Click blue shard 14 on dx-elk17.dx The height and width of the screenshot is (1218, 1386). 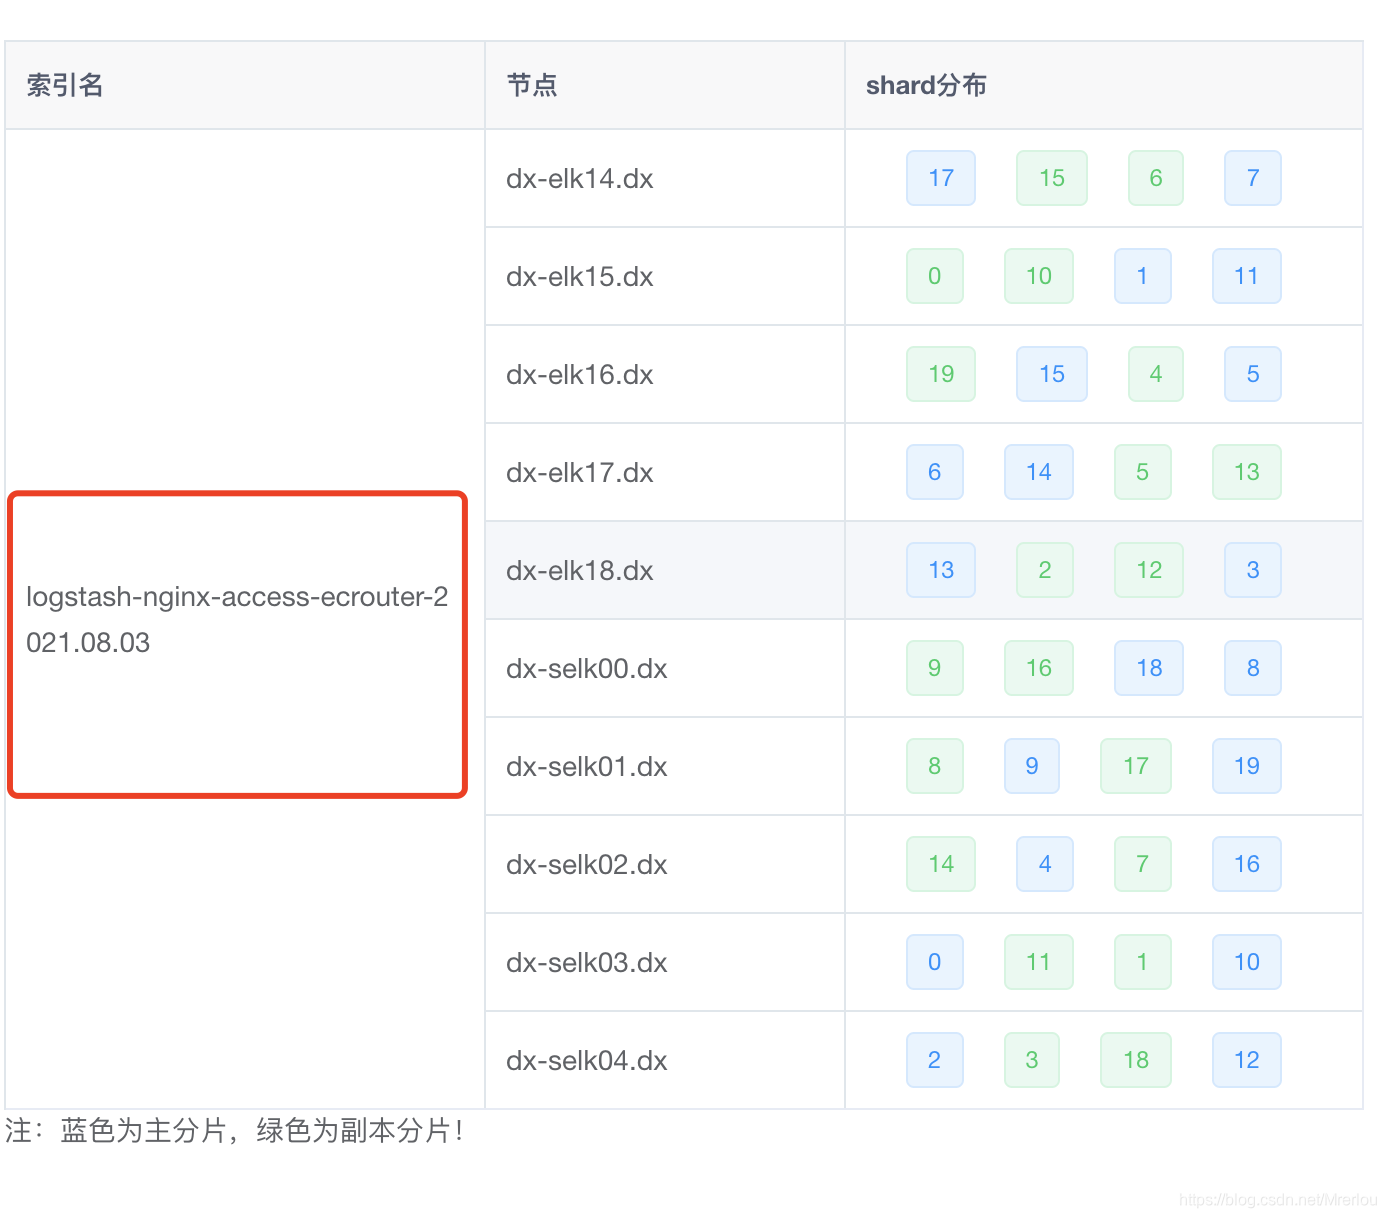click(1039, 472)
